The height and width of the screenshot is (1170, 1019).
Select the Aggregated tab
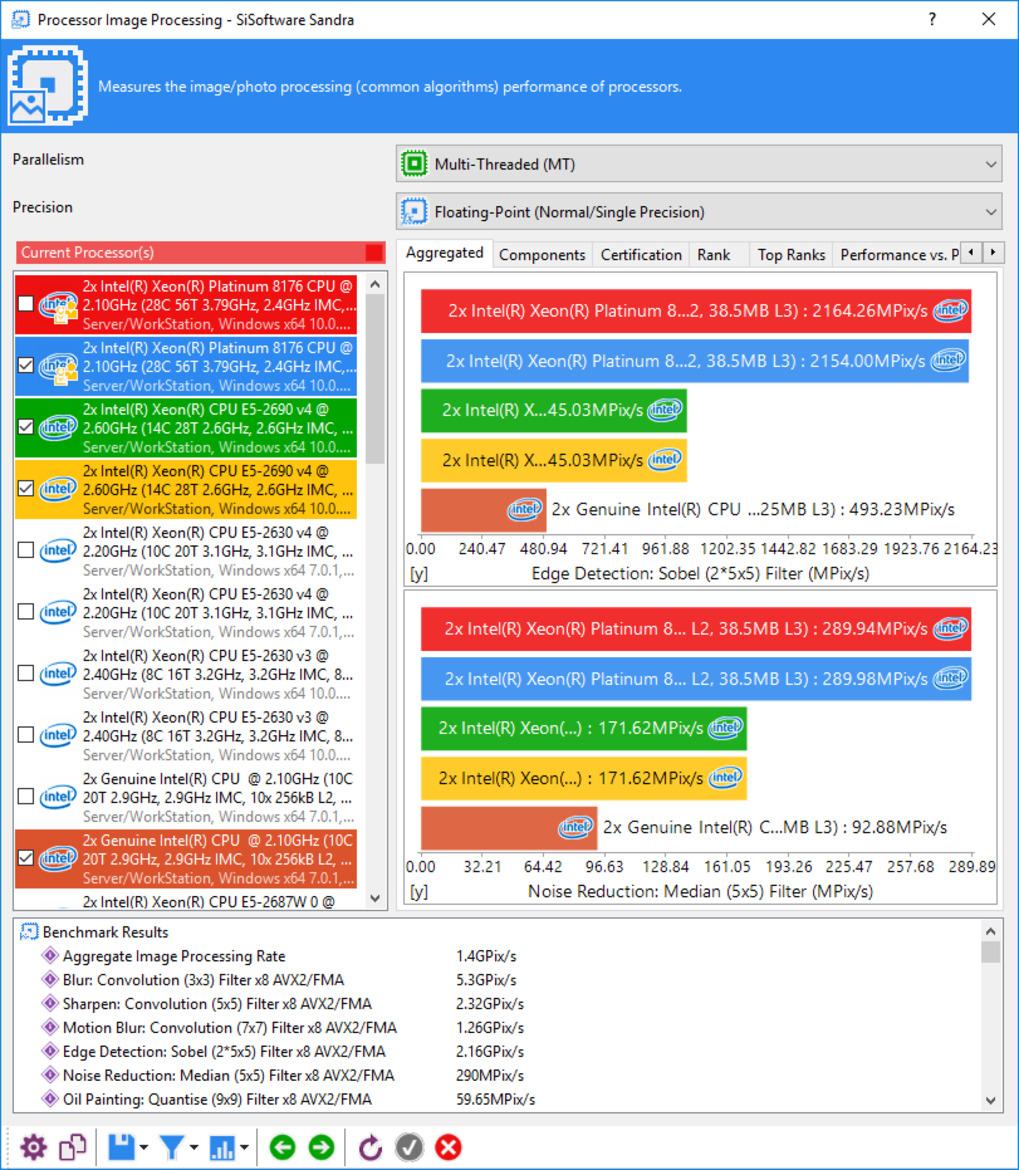445,253
